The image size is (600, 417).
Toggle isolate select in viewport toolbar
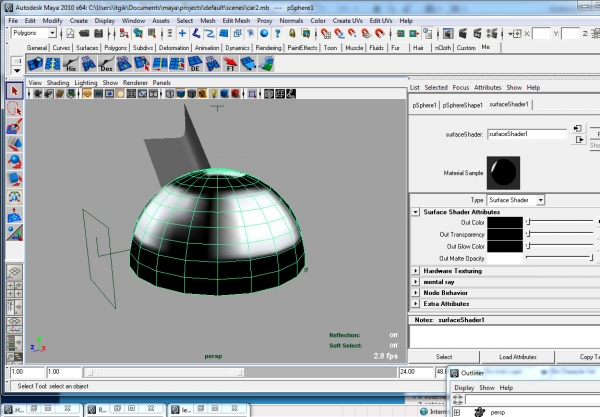[252, 94]
